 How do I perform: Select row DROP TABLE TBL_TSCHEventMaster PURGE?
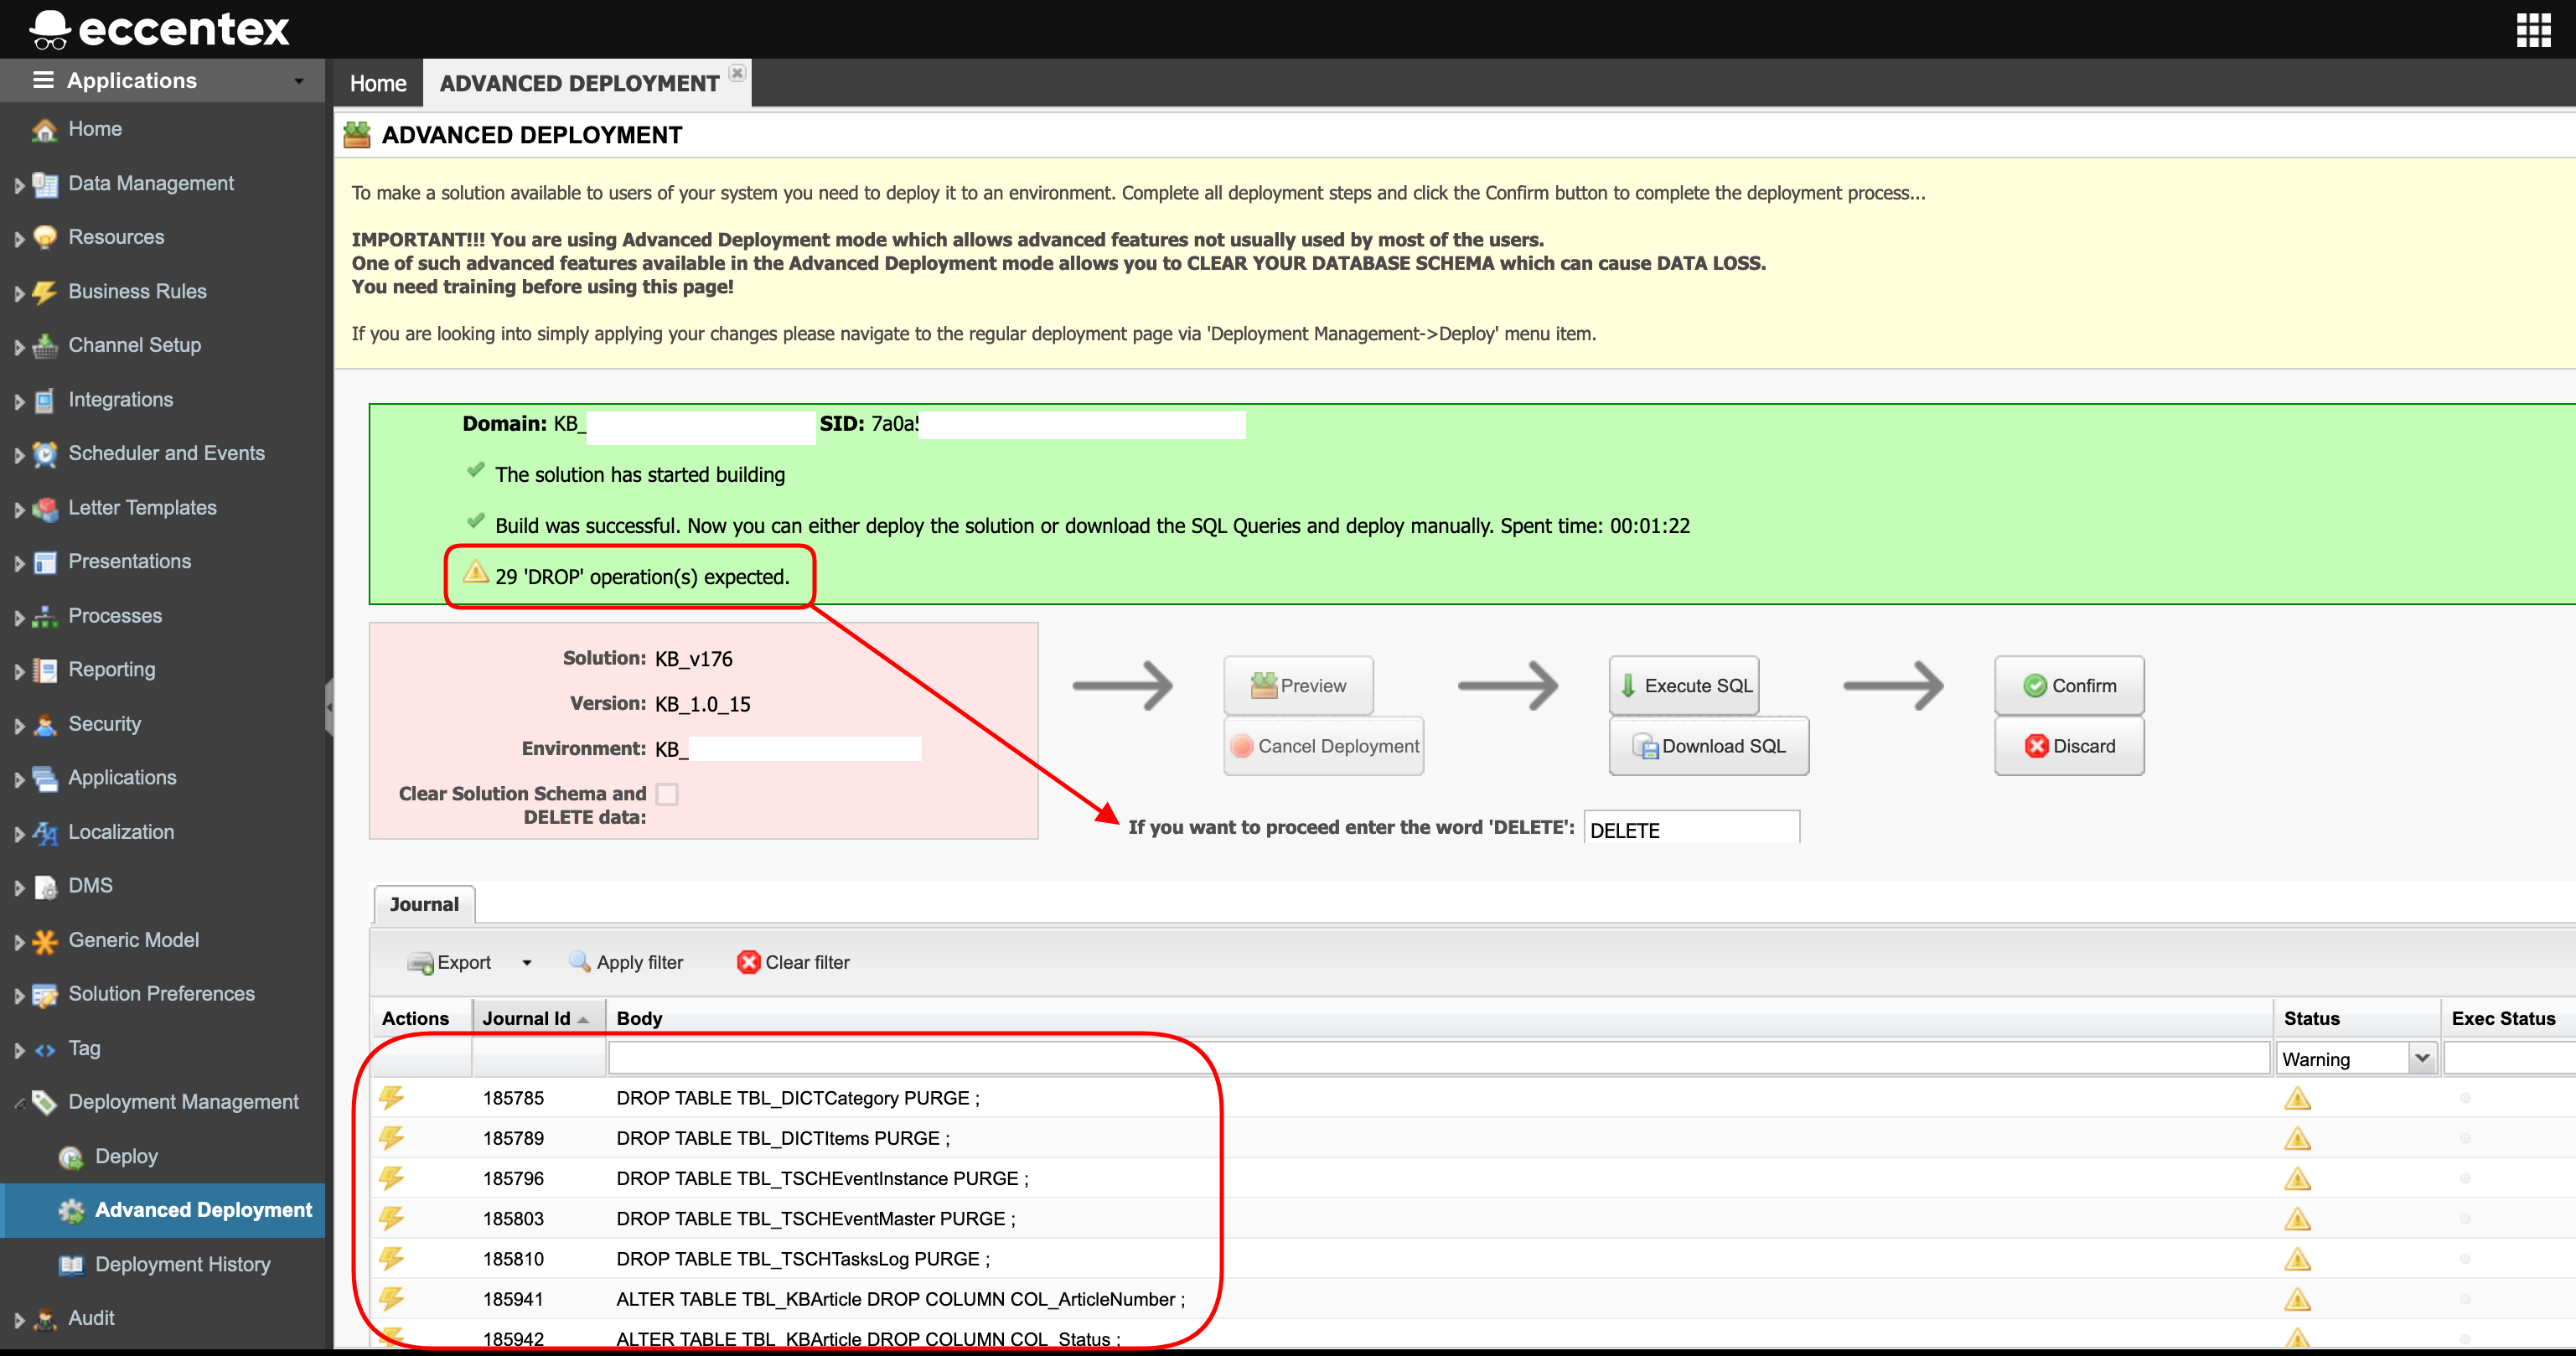[x=1472, y=1218]
